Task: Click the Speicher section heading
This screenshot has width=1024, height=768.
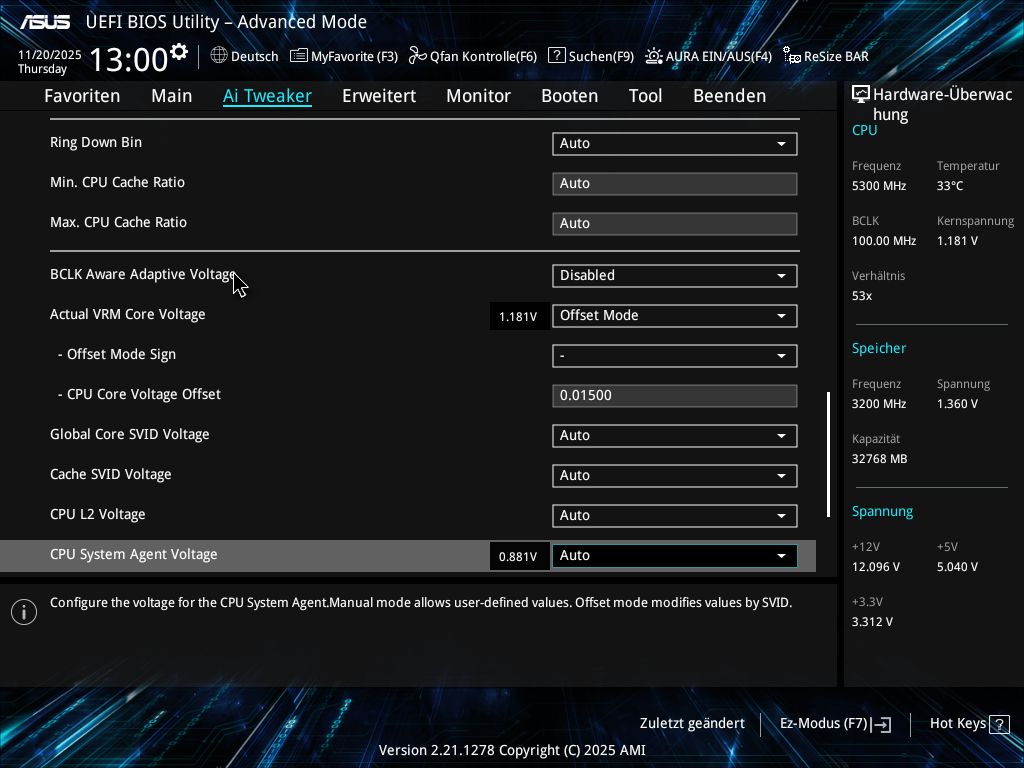Action: pos(879,348)
